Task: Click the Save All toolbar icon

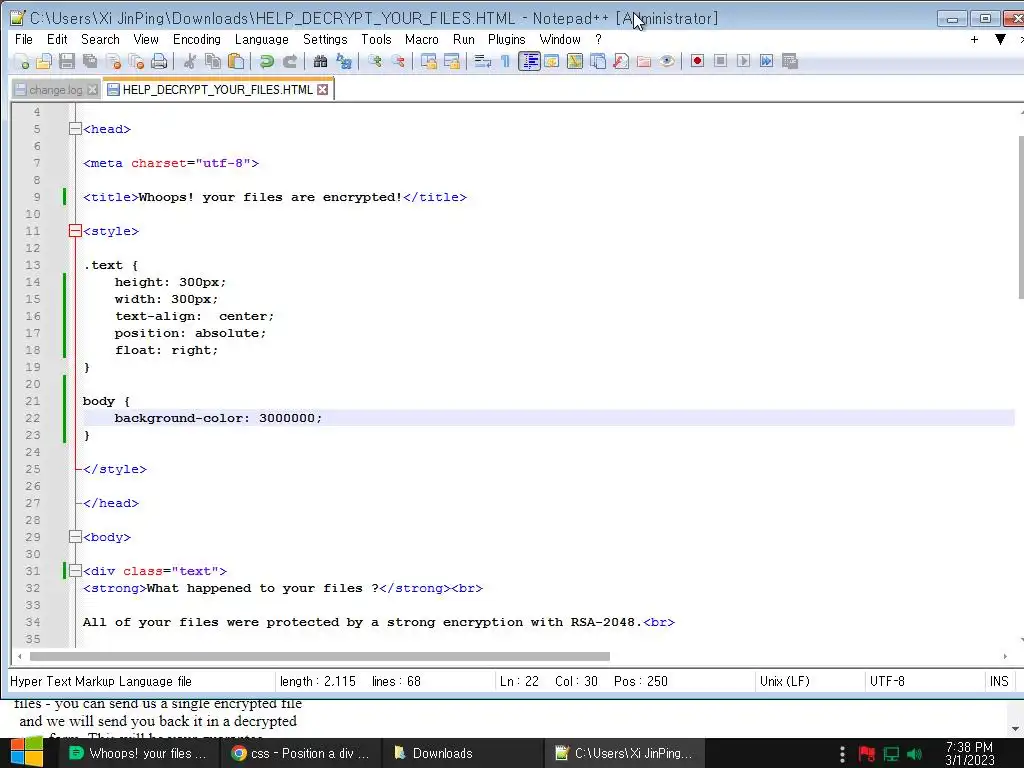Action: pyautogui.click(x=90, y=61)
